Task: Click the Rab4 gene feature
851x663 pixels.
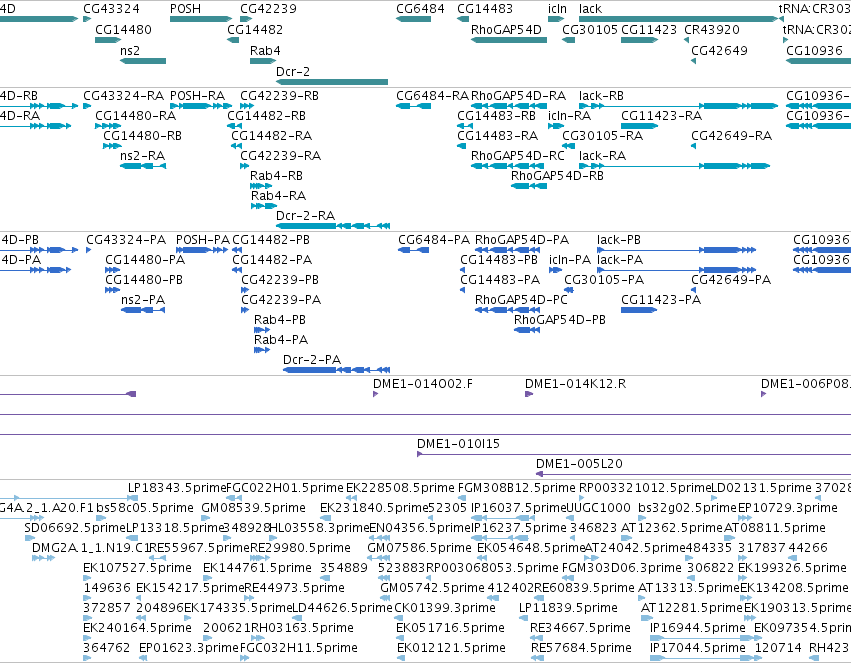Action: [x=263, y=61]
